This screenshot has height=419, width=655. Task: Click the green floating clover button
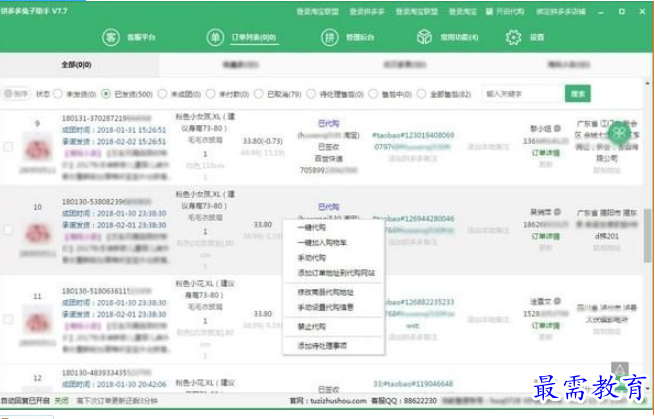coord(619,133)
